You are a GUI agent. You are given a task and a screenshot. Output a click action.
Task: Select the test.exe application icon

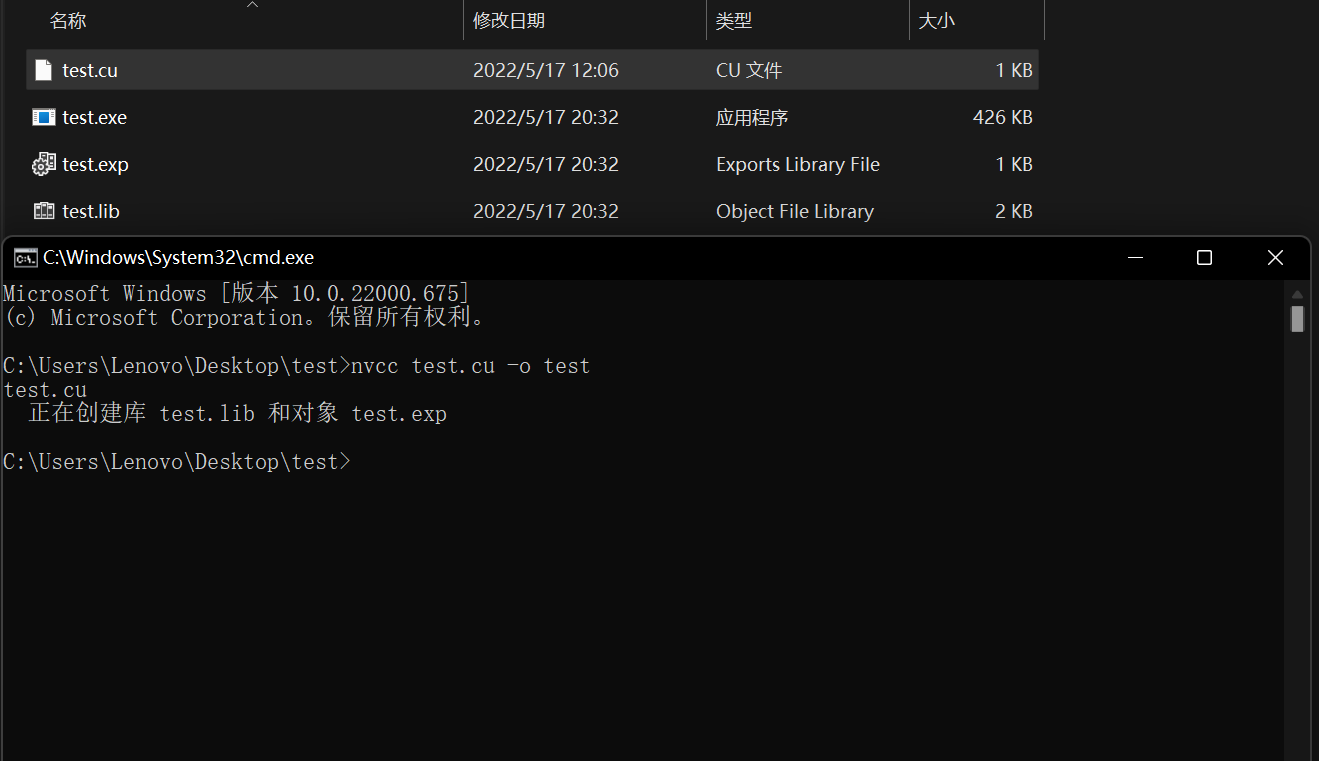click(43, 117)
